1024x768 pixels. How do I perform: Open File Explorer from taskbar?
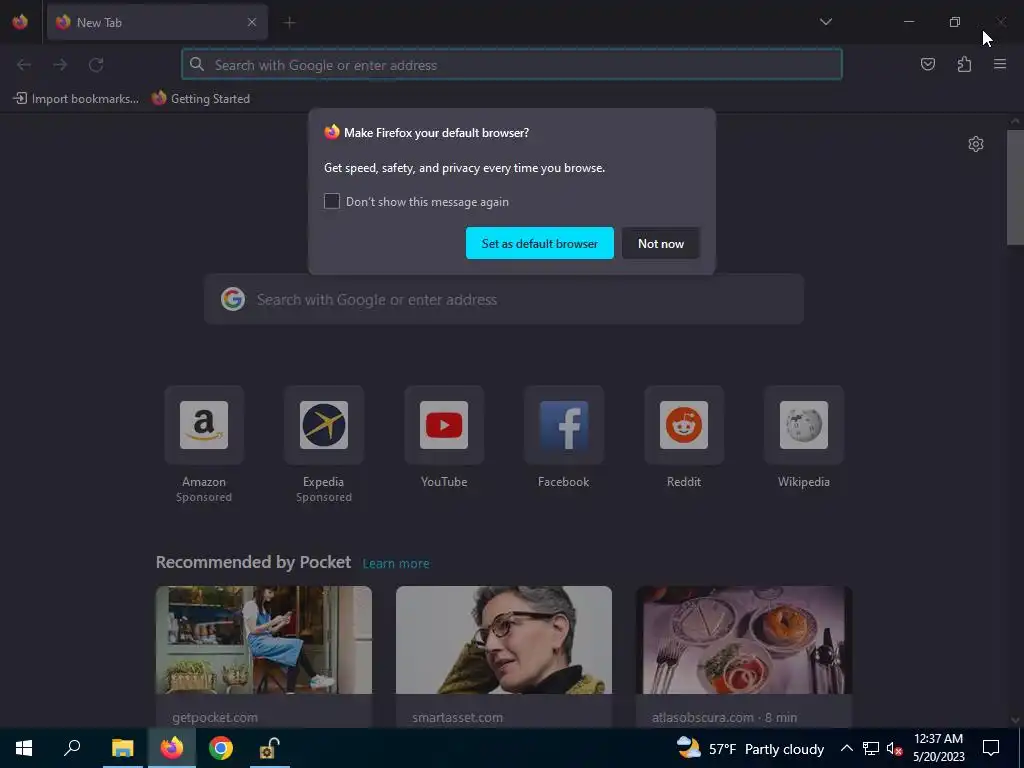coord(122,748)
